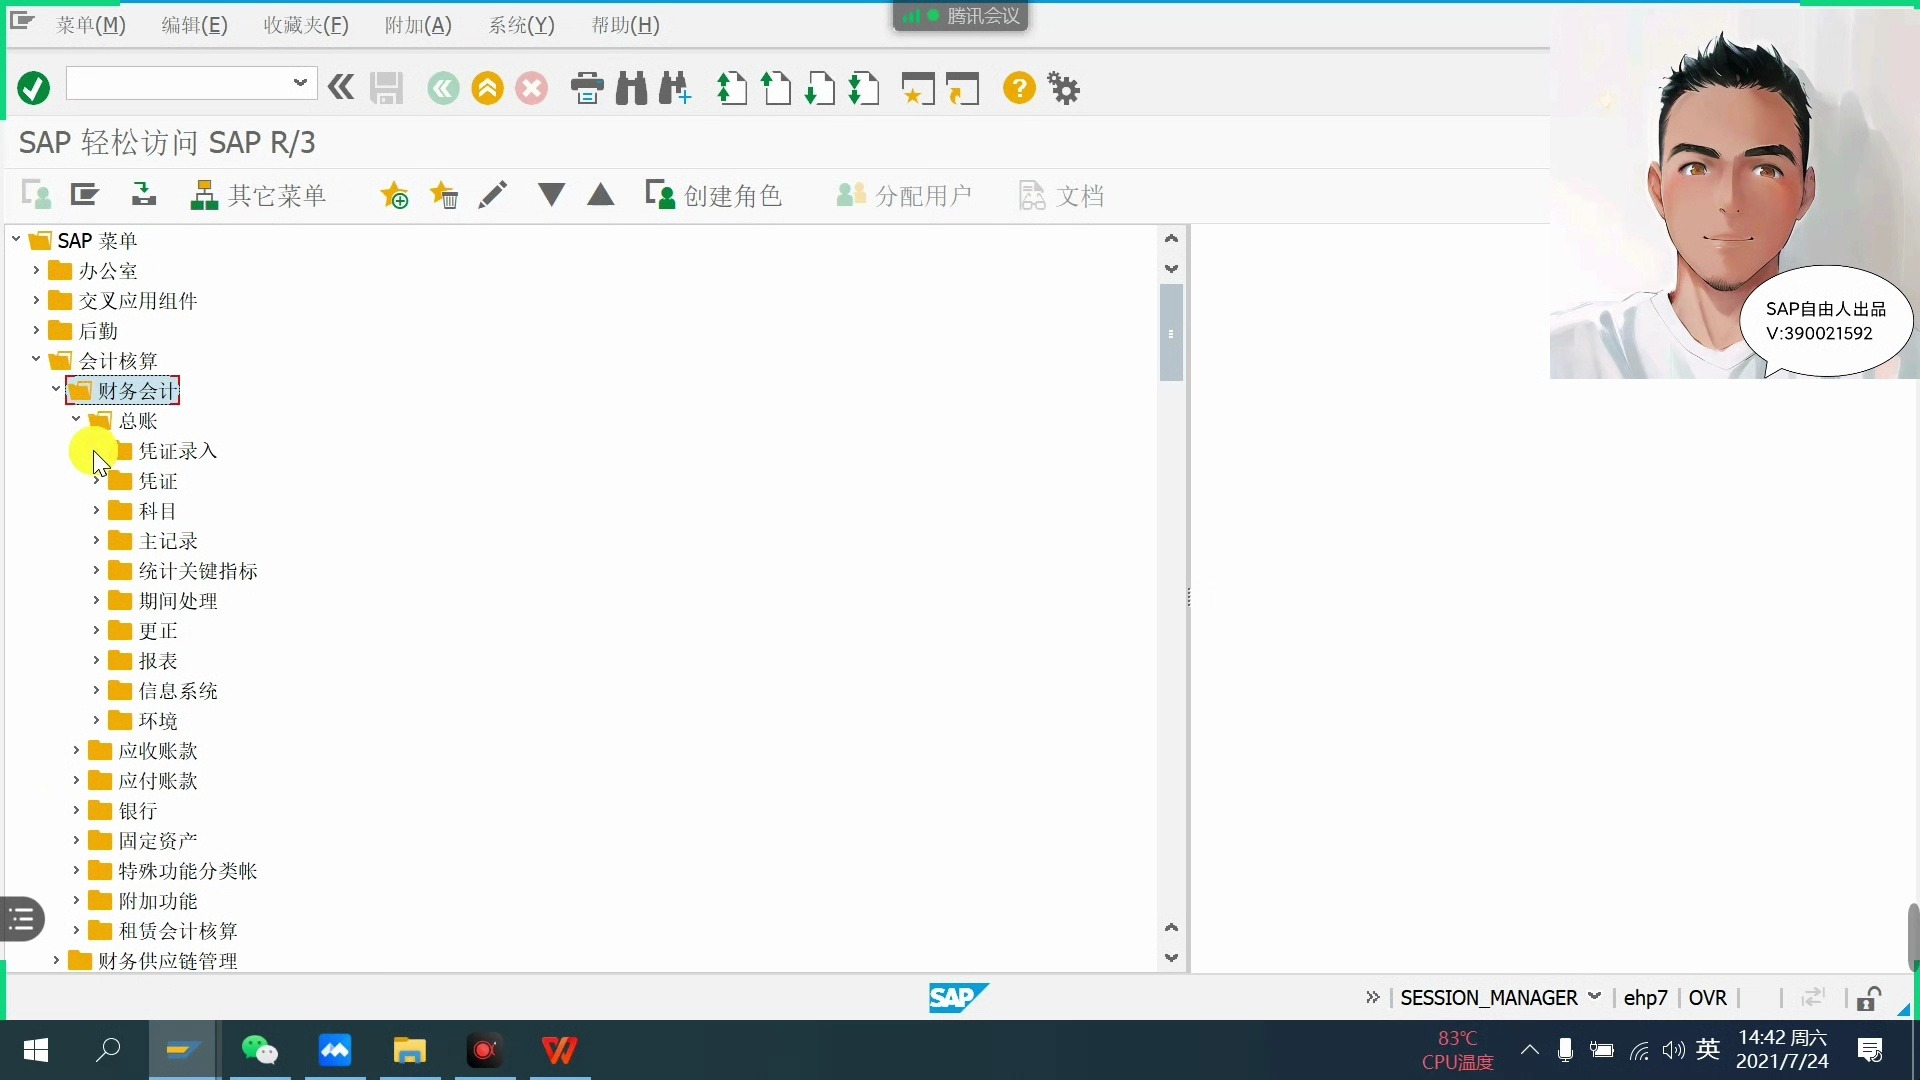This screenshot has width=1920, height=1080.
Task: Click the status bar lock icon
Action: (1868, 998)
